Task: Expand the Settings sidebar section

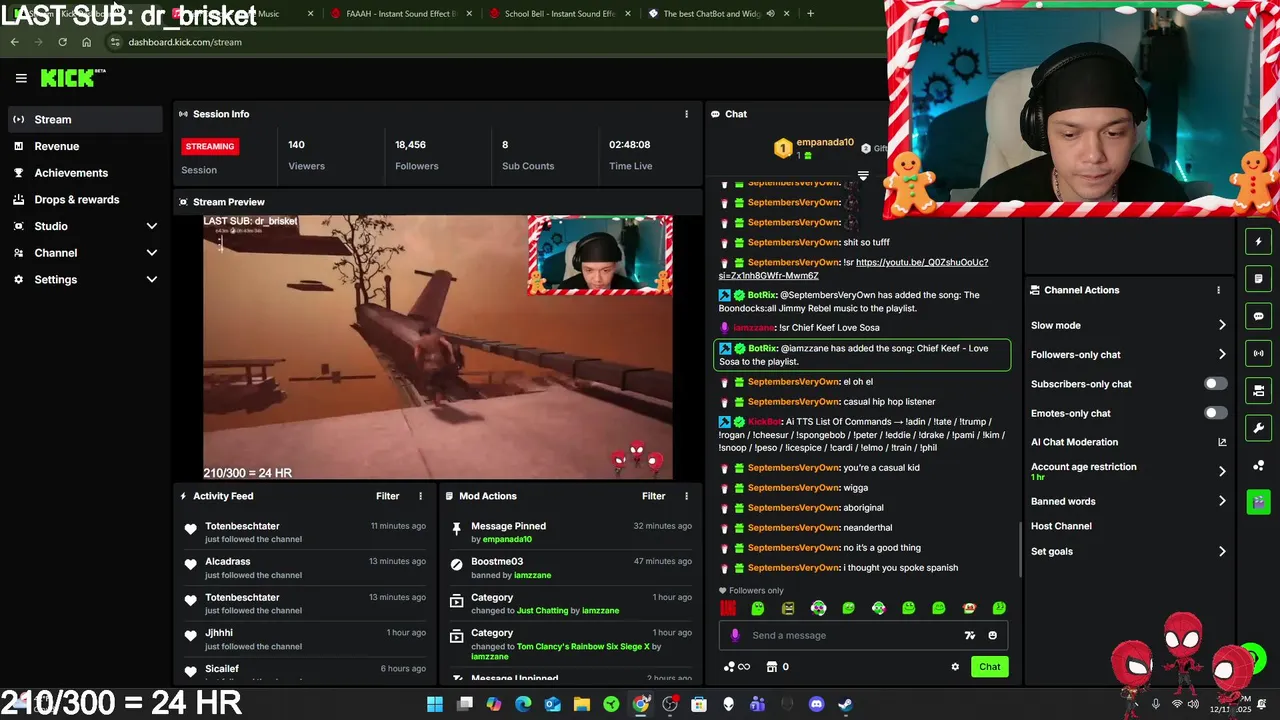Action: pos(152,280)
